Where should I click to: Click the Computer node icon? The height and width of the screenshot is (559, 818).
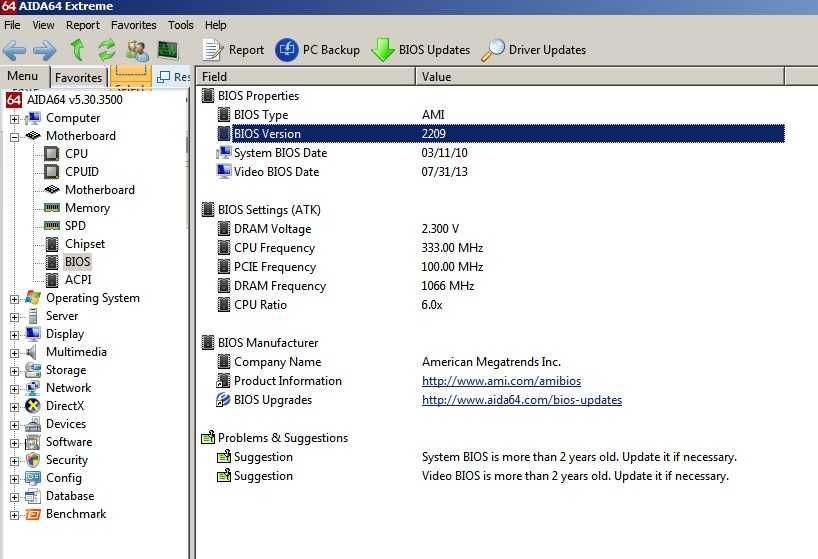coord(33,118)
